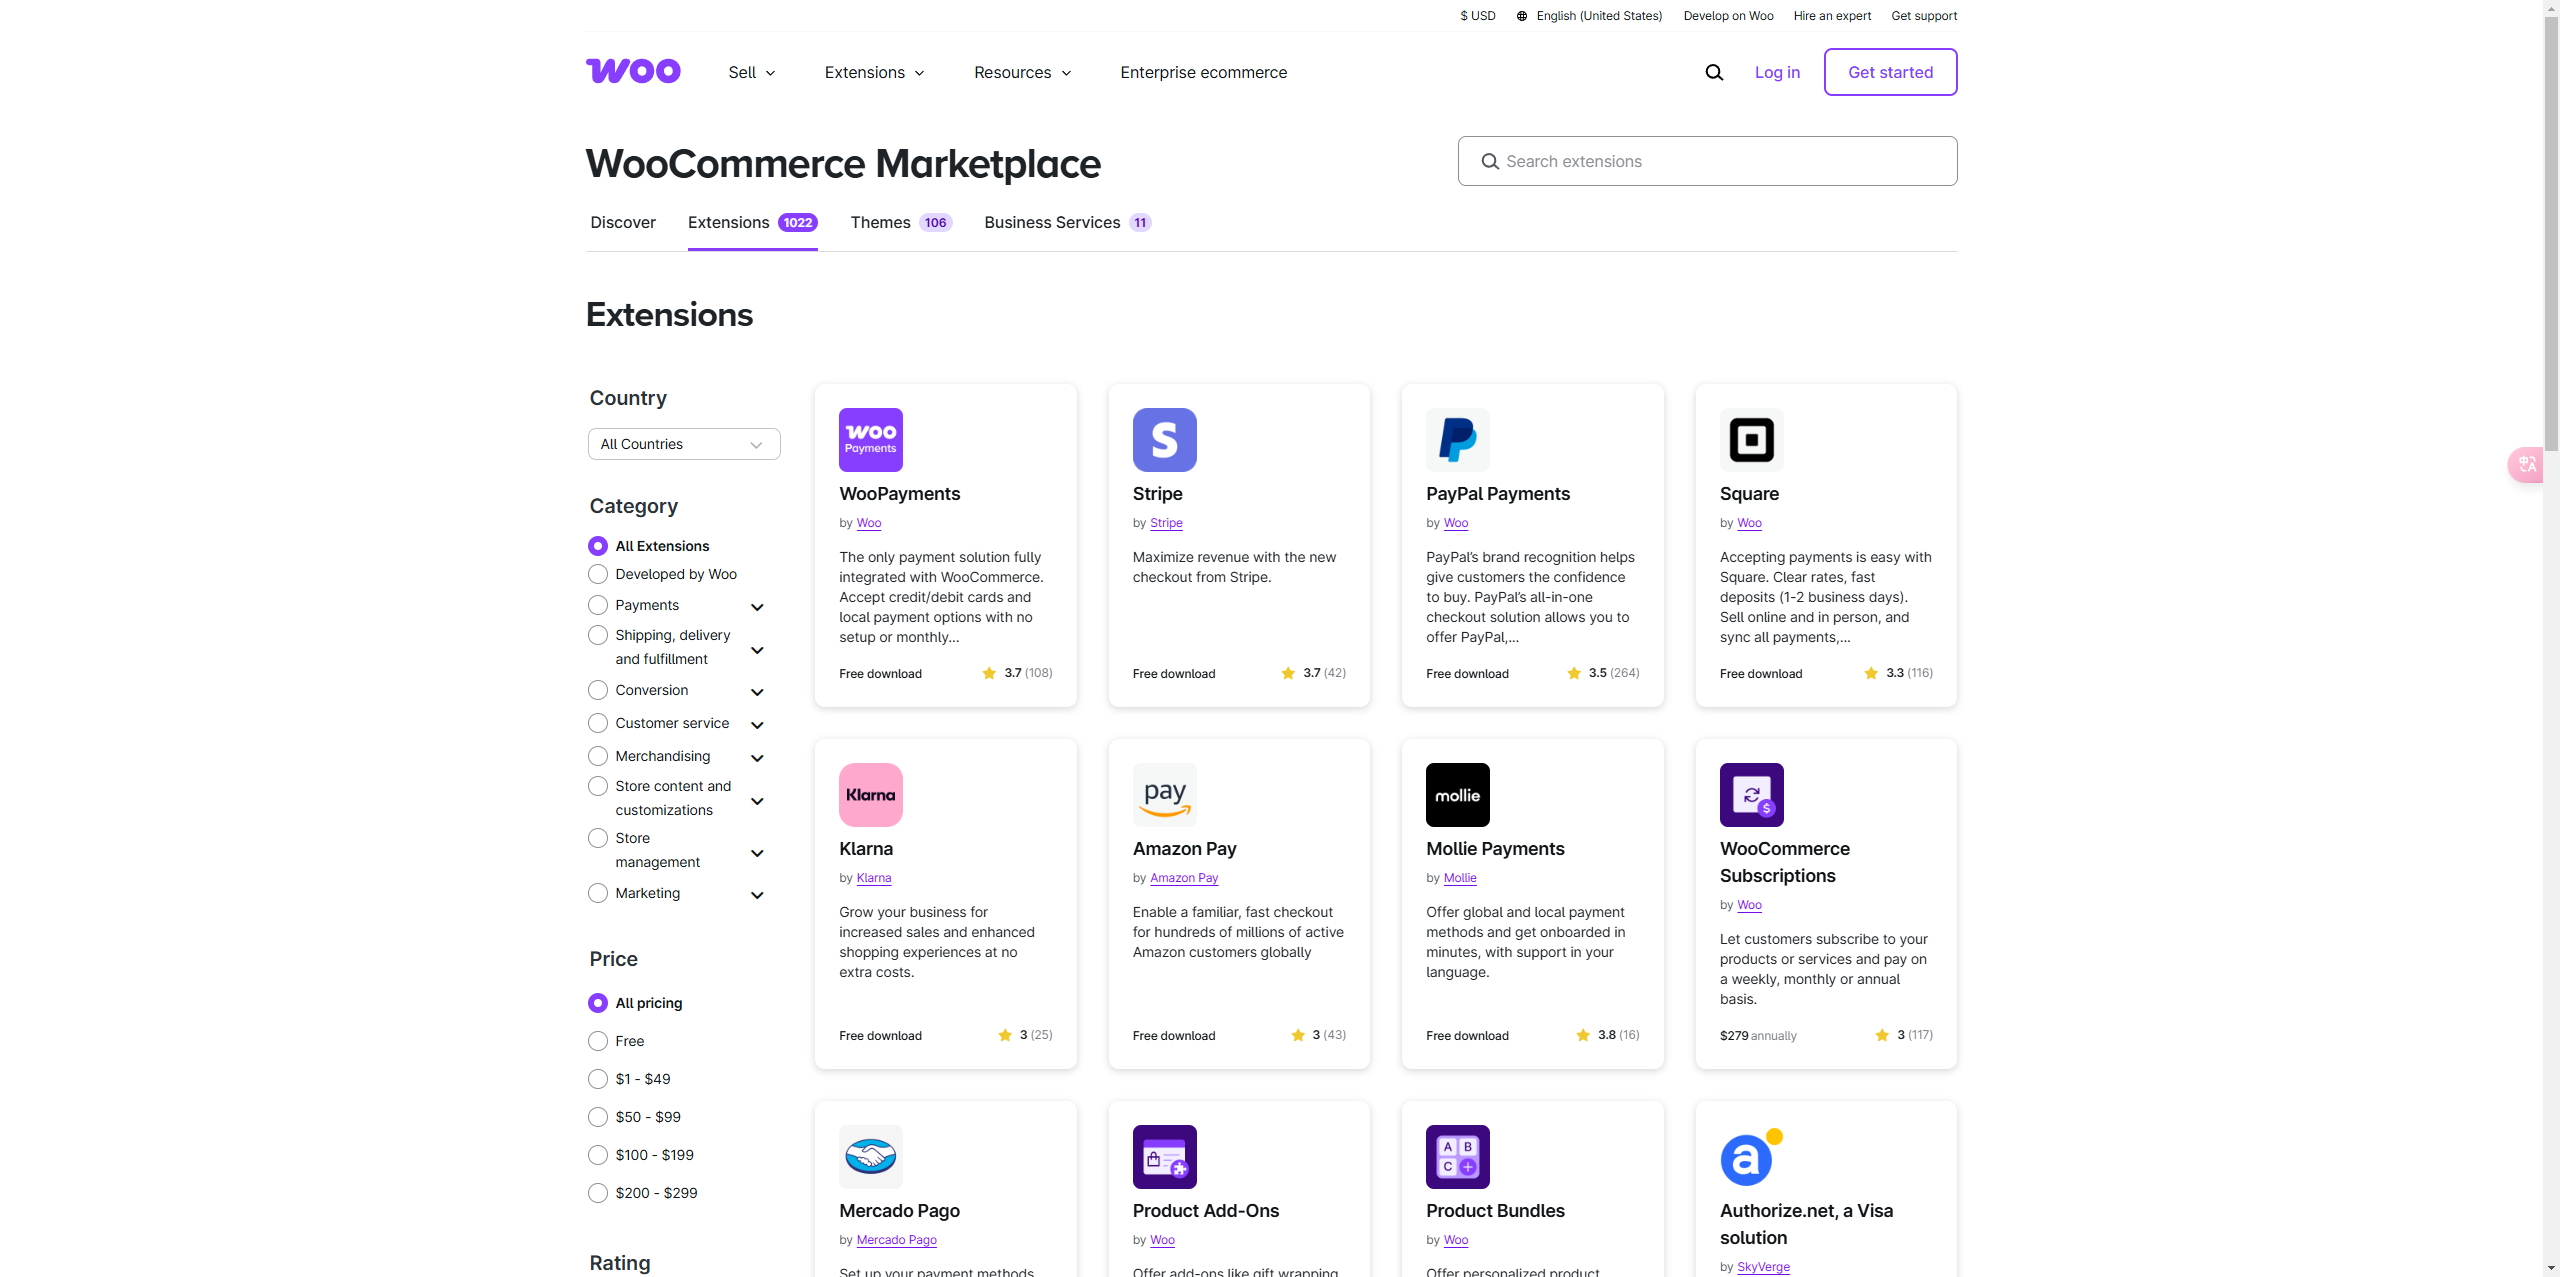This screenshot has width=2560, height=1277.
Task: Open the Resources dropdown menu
Action: pos(1023,72)
